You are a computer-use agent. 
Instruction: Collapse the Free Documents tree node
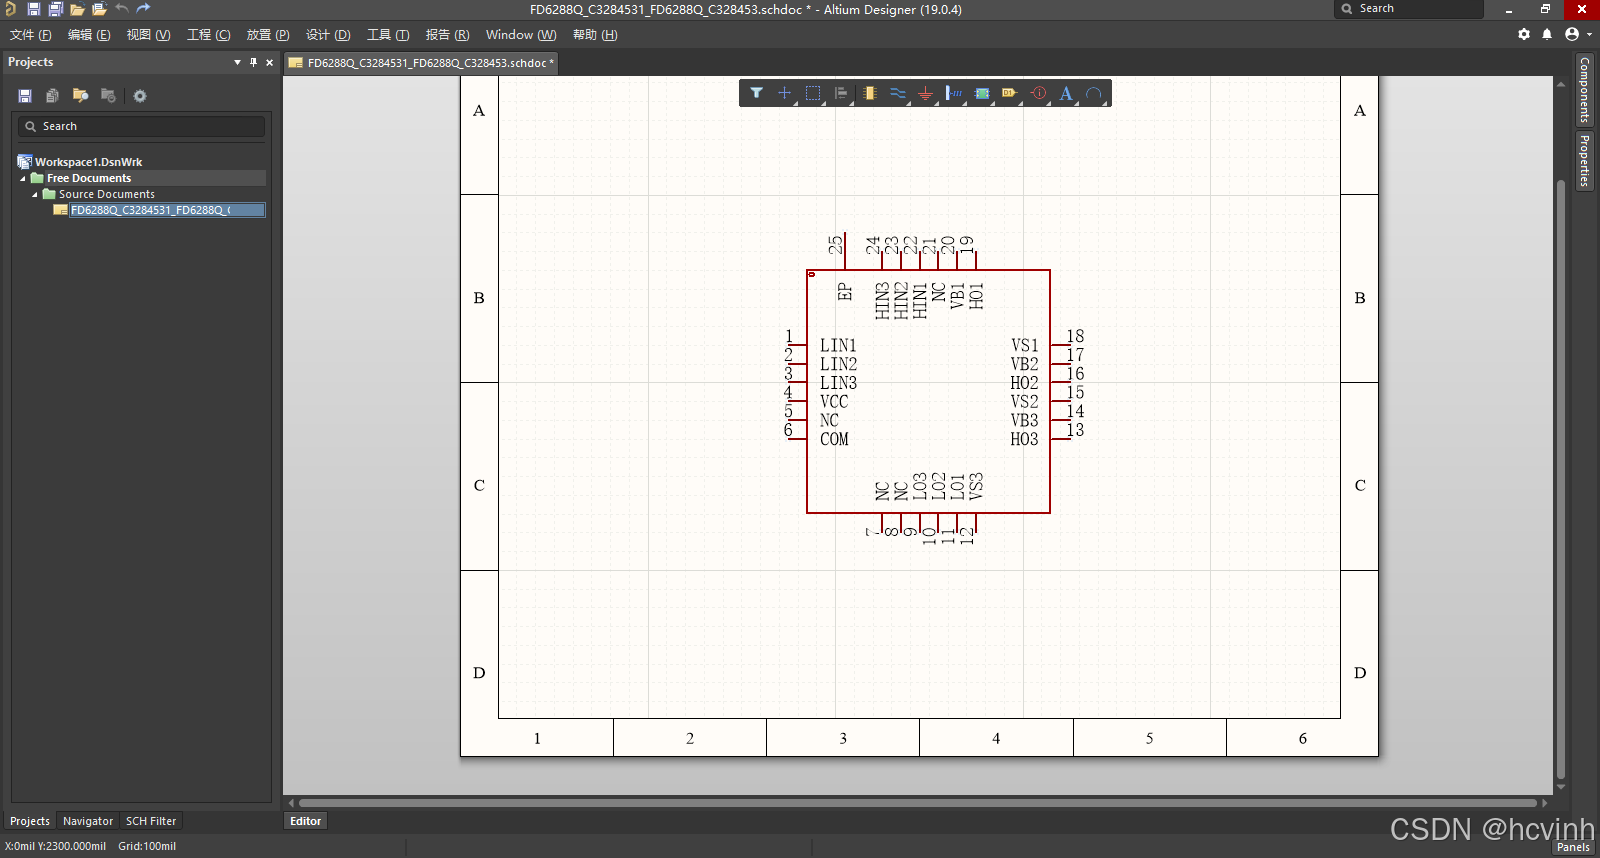[23, 178]
